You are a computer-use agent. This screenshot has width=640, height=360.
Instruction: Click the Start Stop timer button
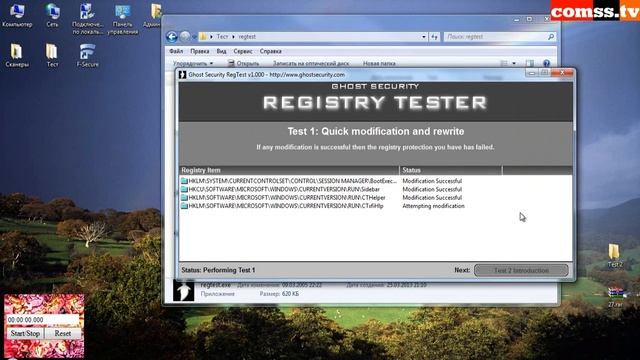pos(25,333)
